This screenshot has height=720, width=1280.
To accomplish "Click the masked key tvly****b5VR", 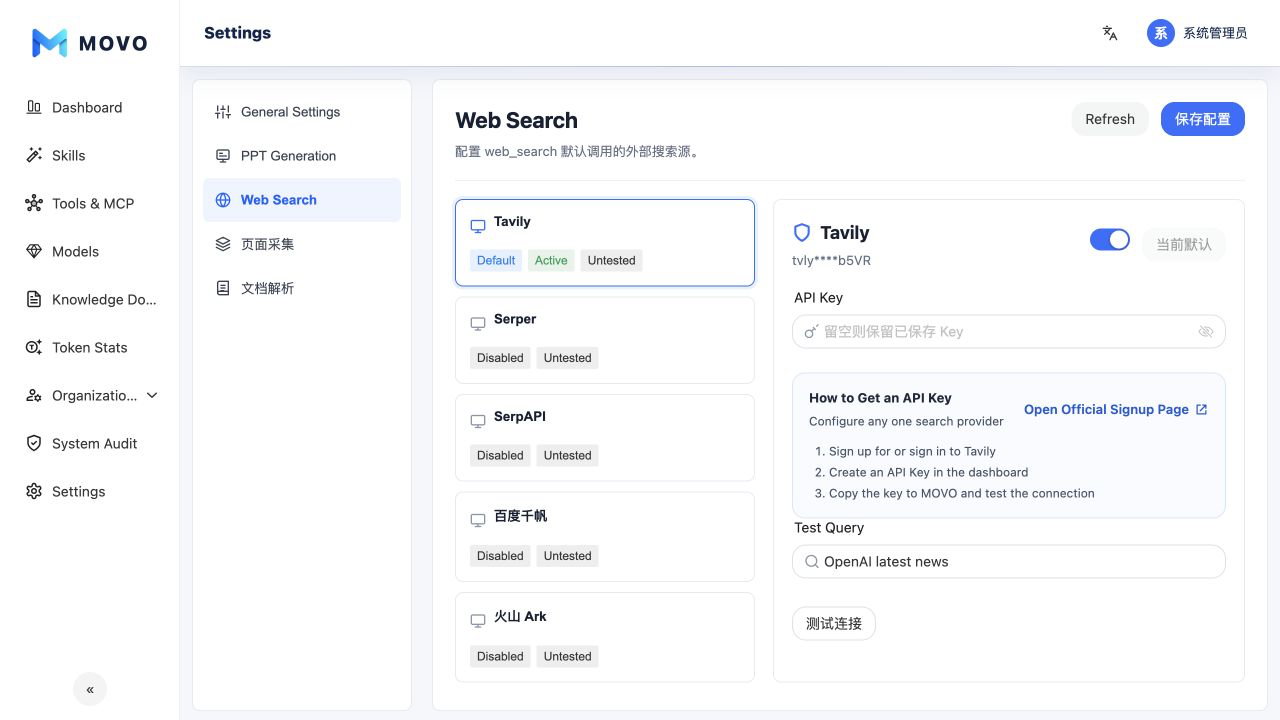I will pos(831,261).
